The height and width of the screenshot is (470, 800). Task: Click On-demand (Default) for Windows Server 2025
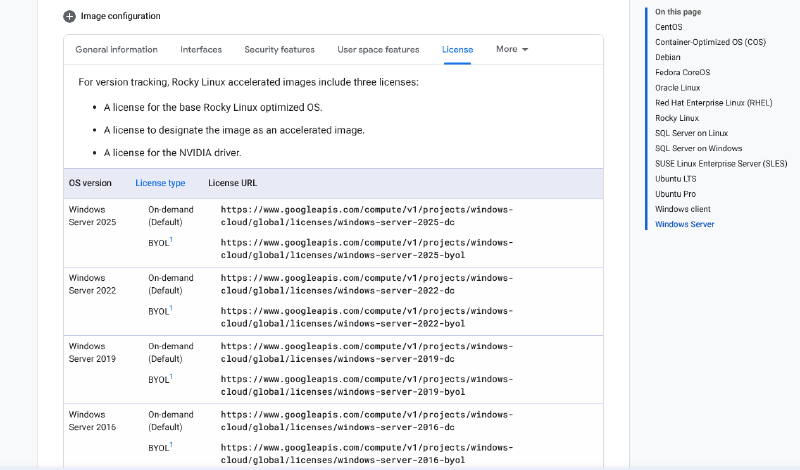click(x=171, y=216)
